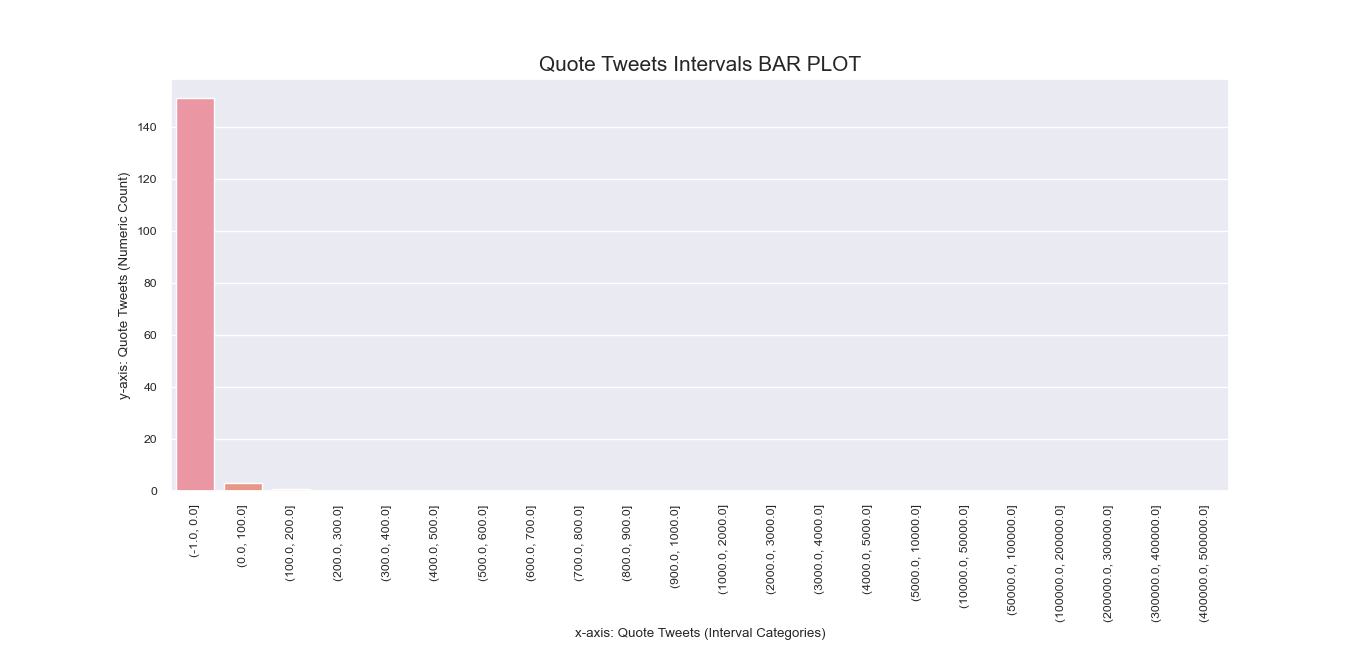
Task: Click the 100 y-axis tick value
Action: click(x=148, y=232)
